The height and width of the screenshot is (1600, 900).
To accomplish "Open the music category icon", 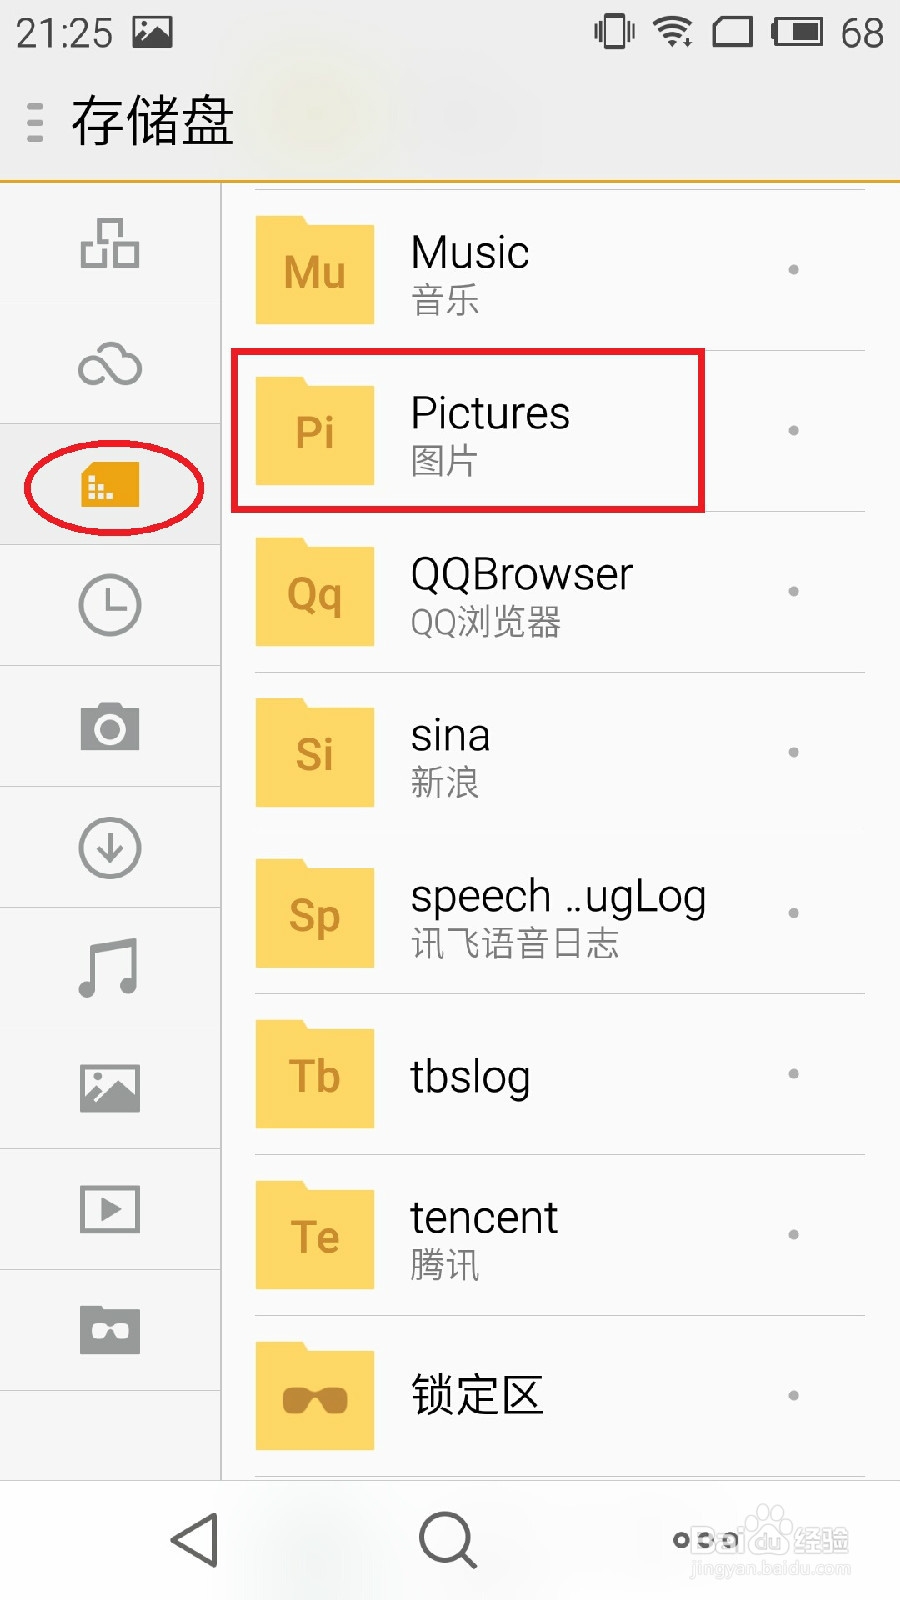I will [x=110, y=968].
